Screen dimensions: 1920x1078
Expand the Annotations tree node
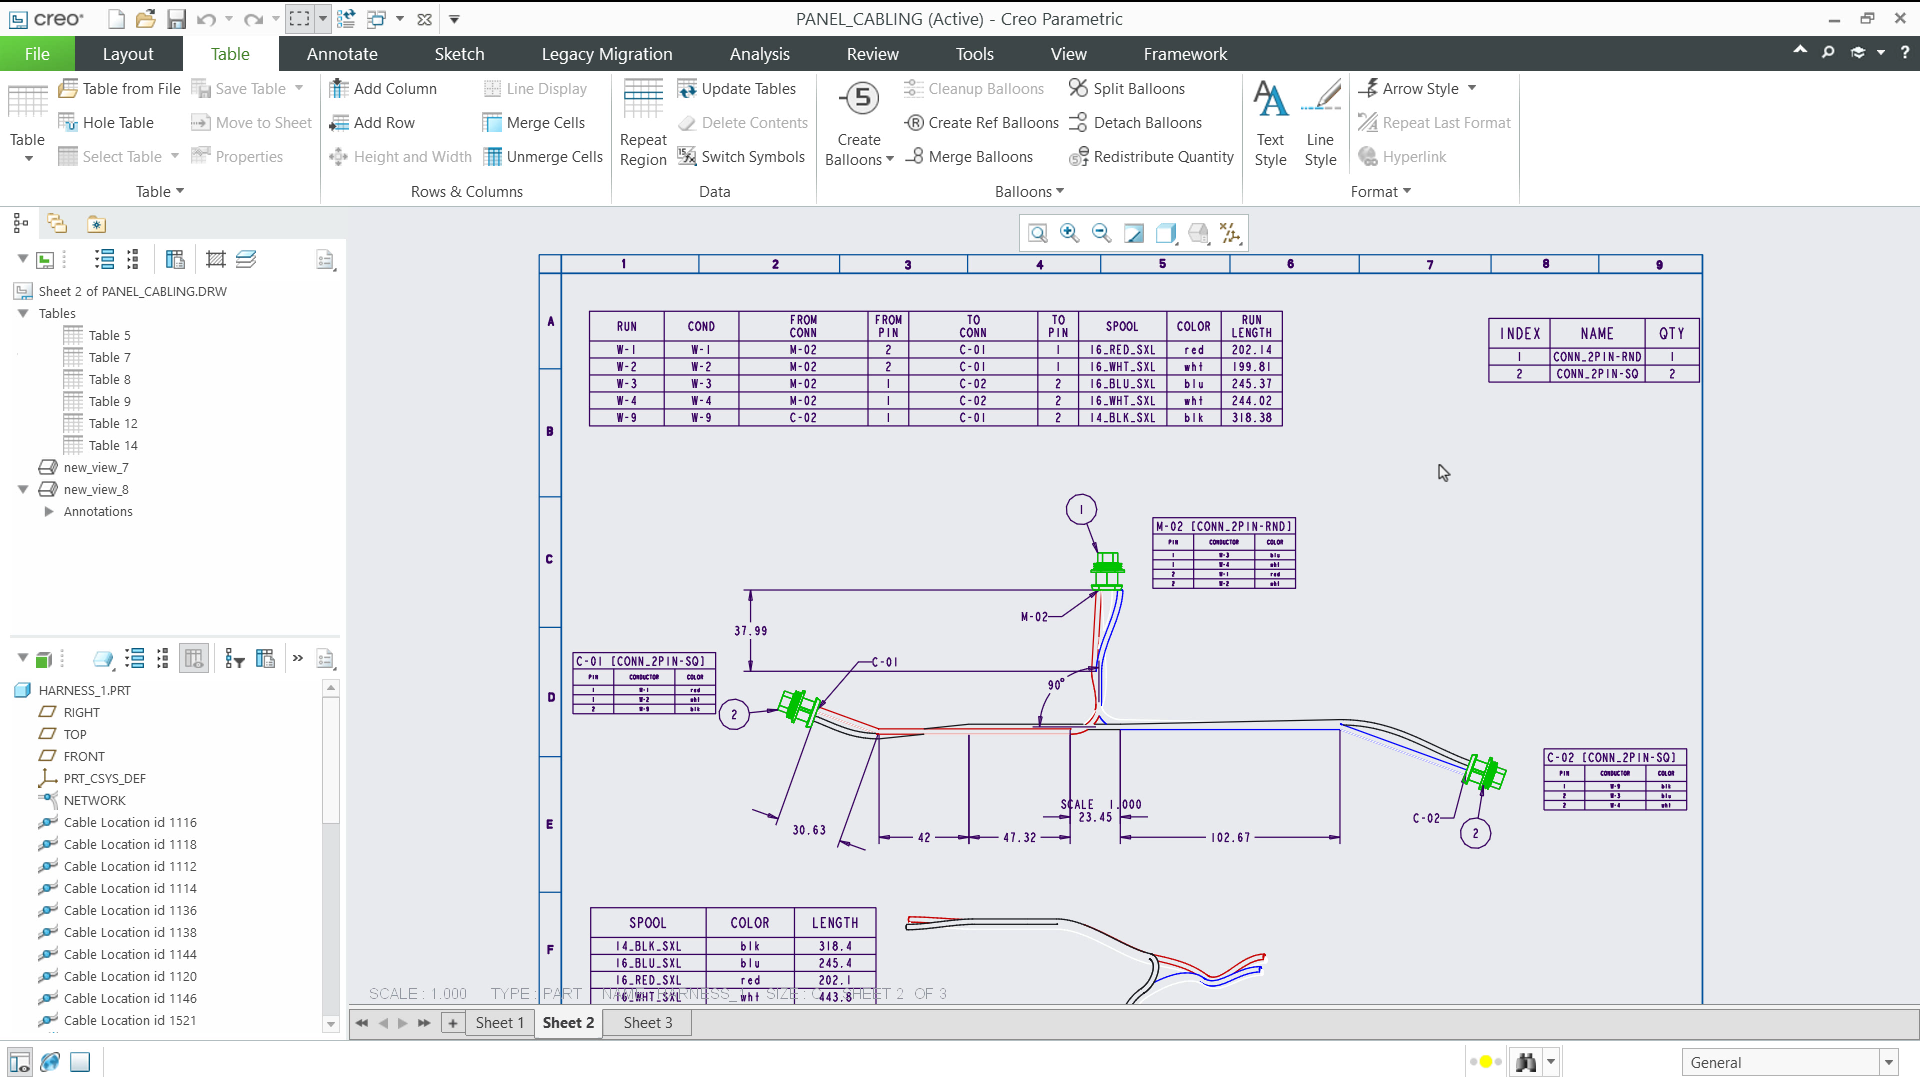tap(48, 511)
